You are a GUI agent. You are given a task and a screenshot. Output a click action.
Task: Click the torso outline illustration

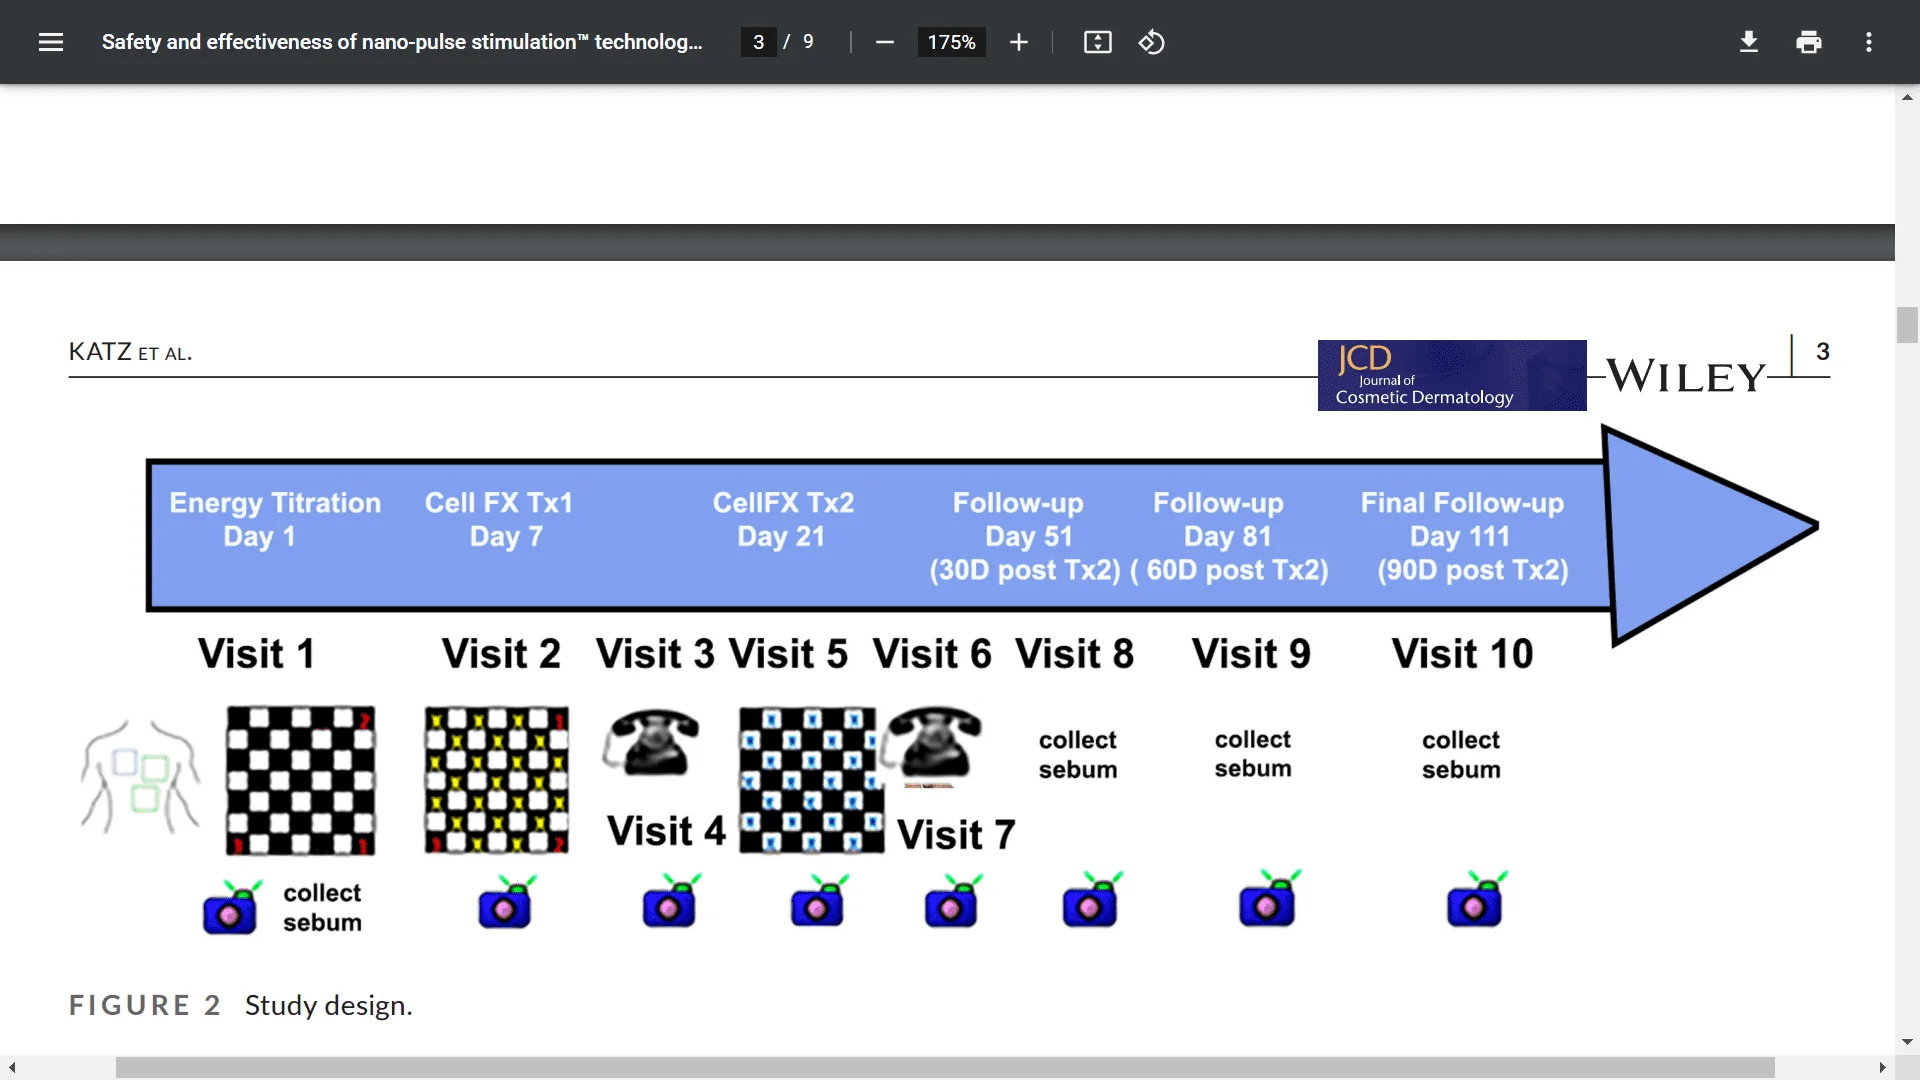[140, 777]
